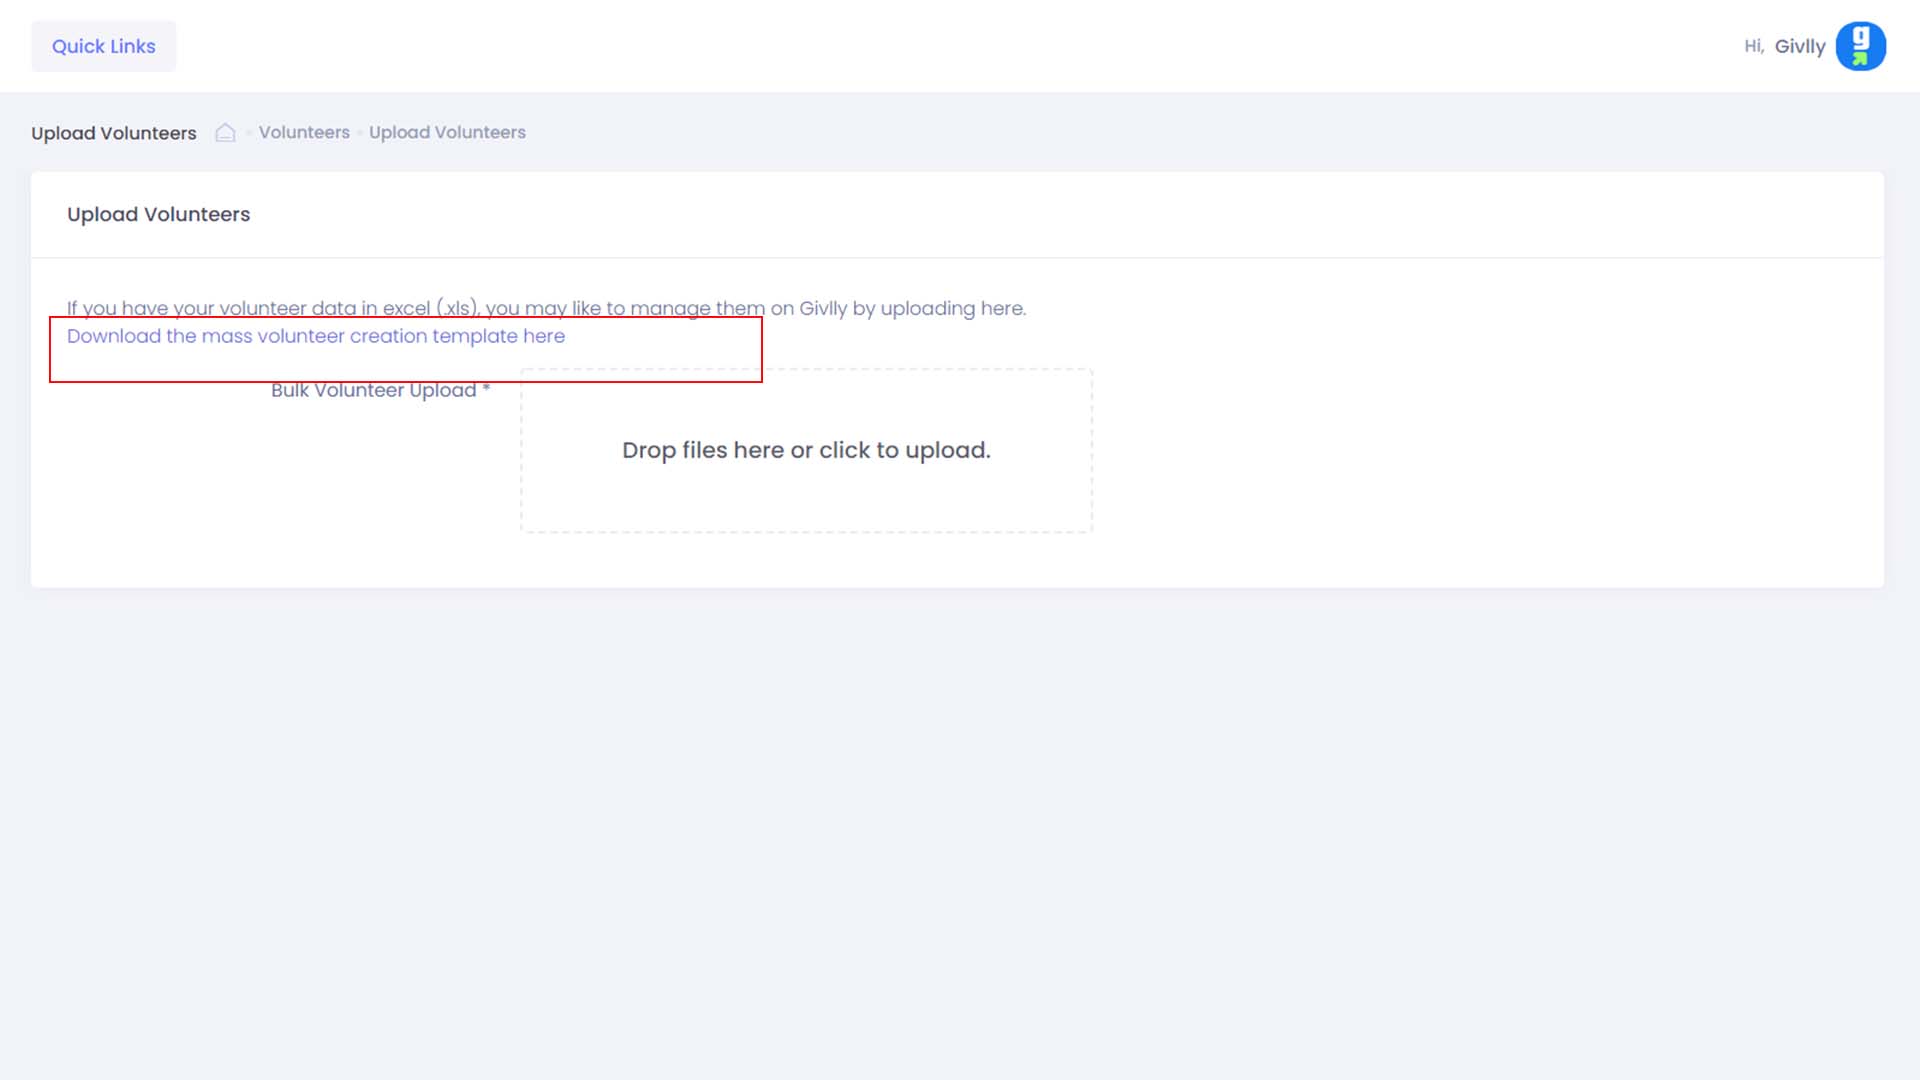The image size is (1920, 1080).
Task: Click the excel data description sentence
Action: click(x=546, y=308)
